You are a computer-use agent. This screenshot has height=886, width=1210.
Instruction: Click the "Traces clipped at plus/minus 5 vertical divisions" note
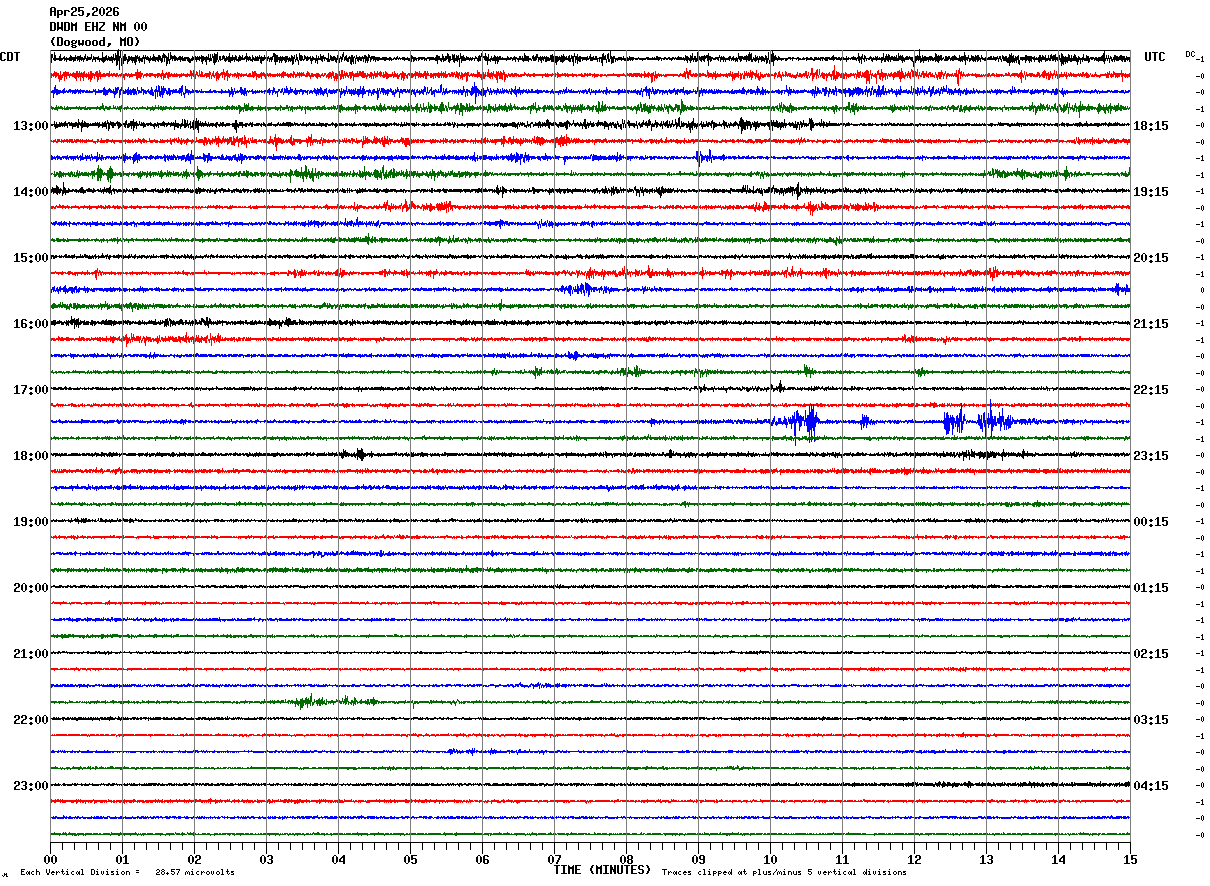click(784, 873)
